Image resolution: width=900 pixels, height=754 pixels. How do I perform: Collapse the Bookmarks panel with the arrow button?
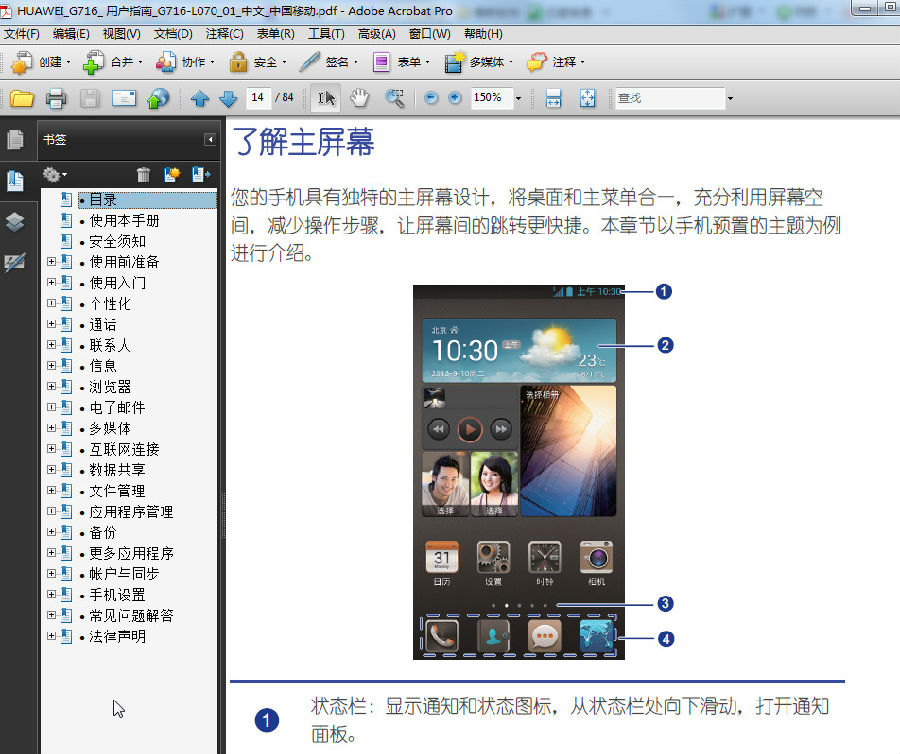[x=210, y=139]
